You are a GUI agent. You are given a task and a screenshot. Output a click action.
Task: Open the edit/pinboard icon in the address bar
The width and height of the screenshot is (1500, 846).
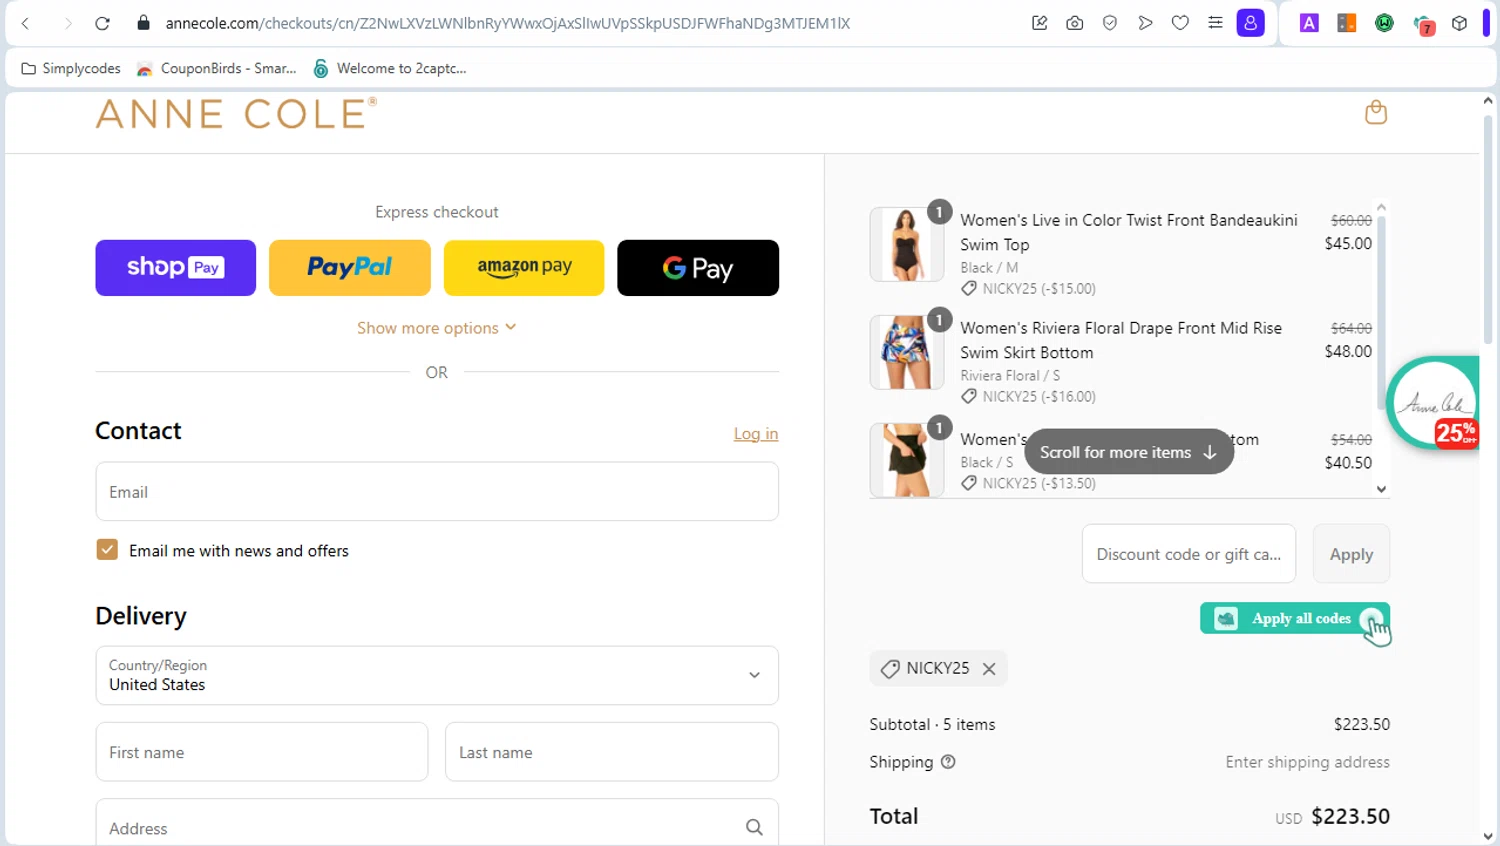[x=1040, y=23]
